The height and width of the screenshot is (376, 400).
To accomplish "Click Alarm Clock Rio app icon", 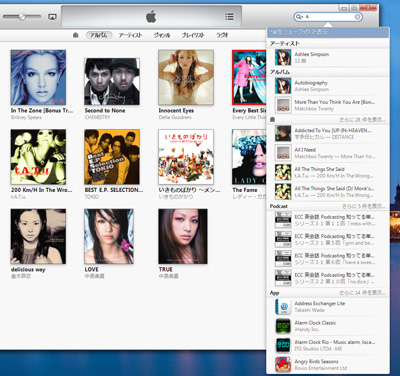I will pos(283,345).
